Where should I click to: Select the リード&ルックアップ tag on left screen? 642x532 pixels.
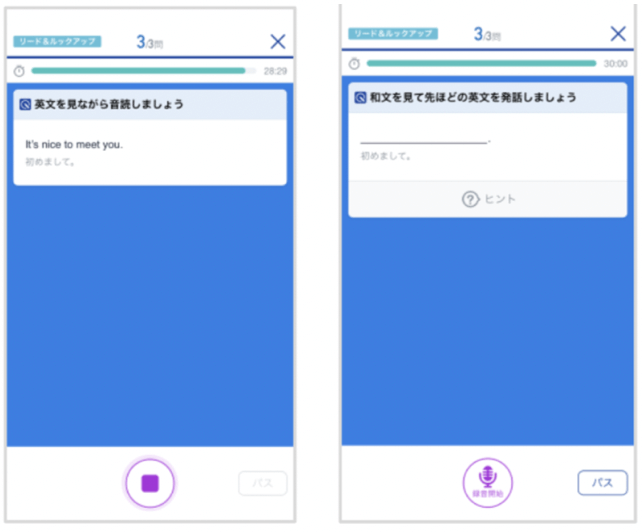point(57,41)
